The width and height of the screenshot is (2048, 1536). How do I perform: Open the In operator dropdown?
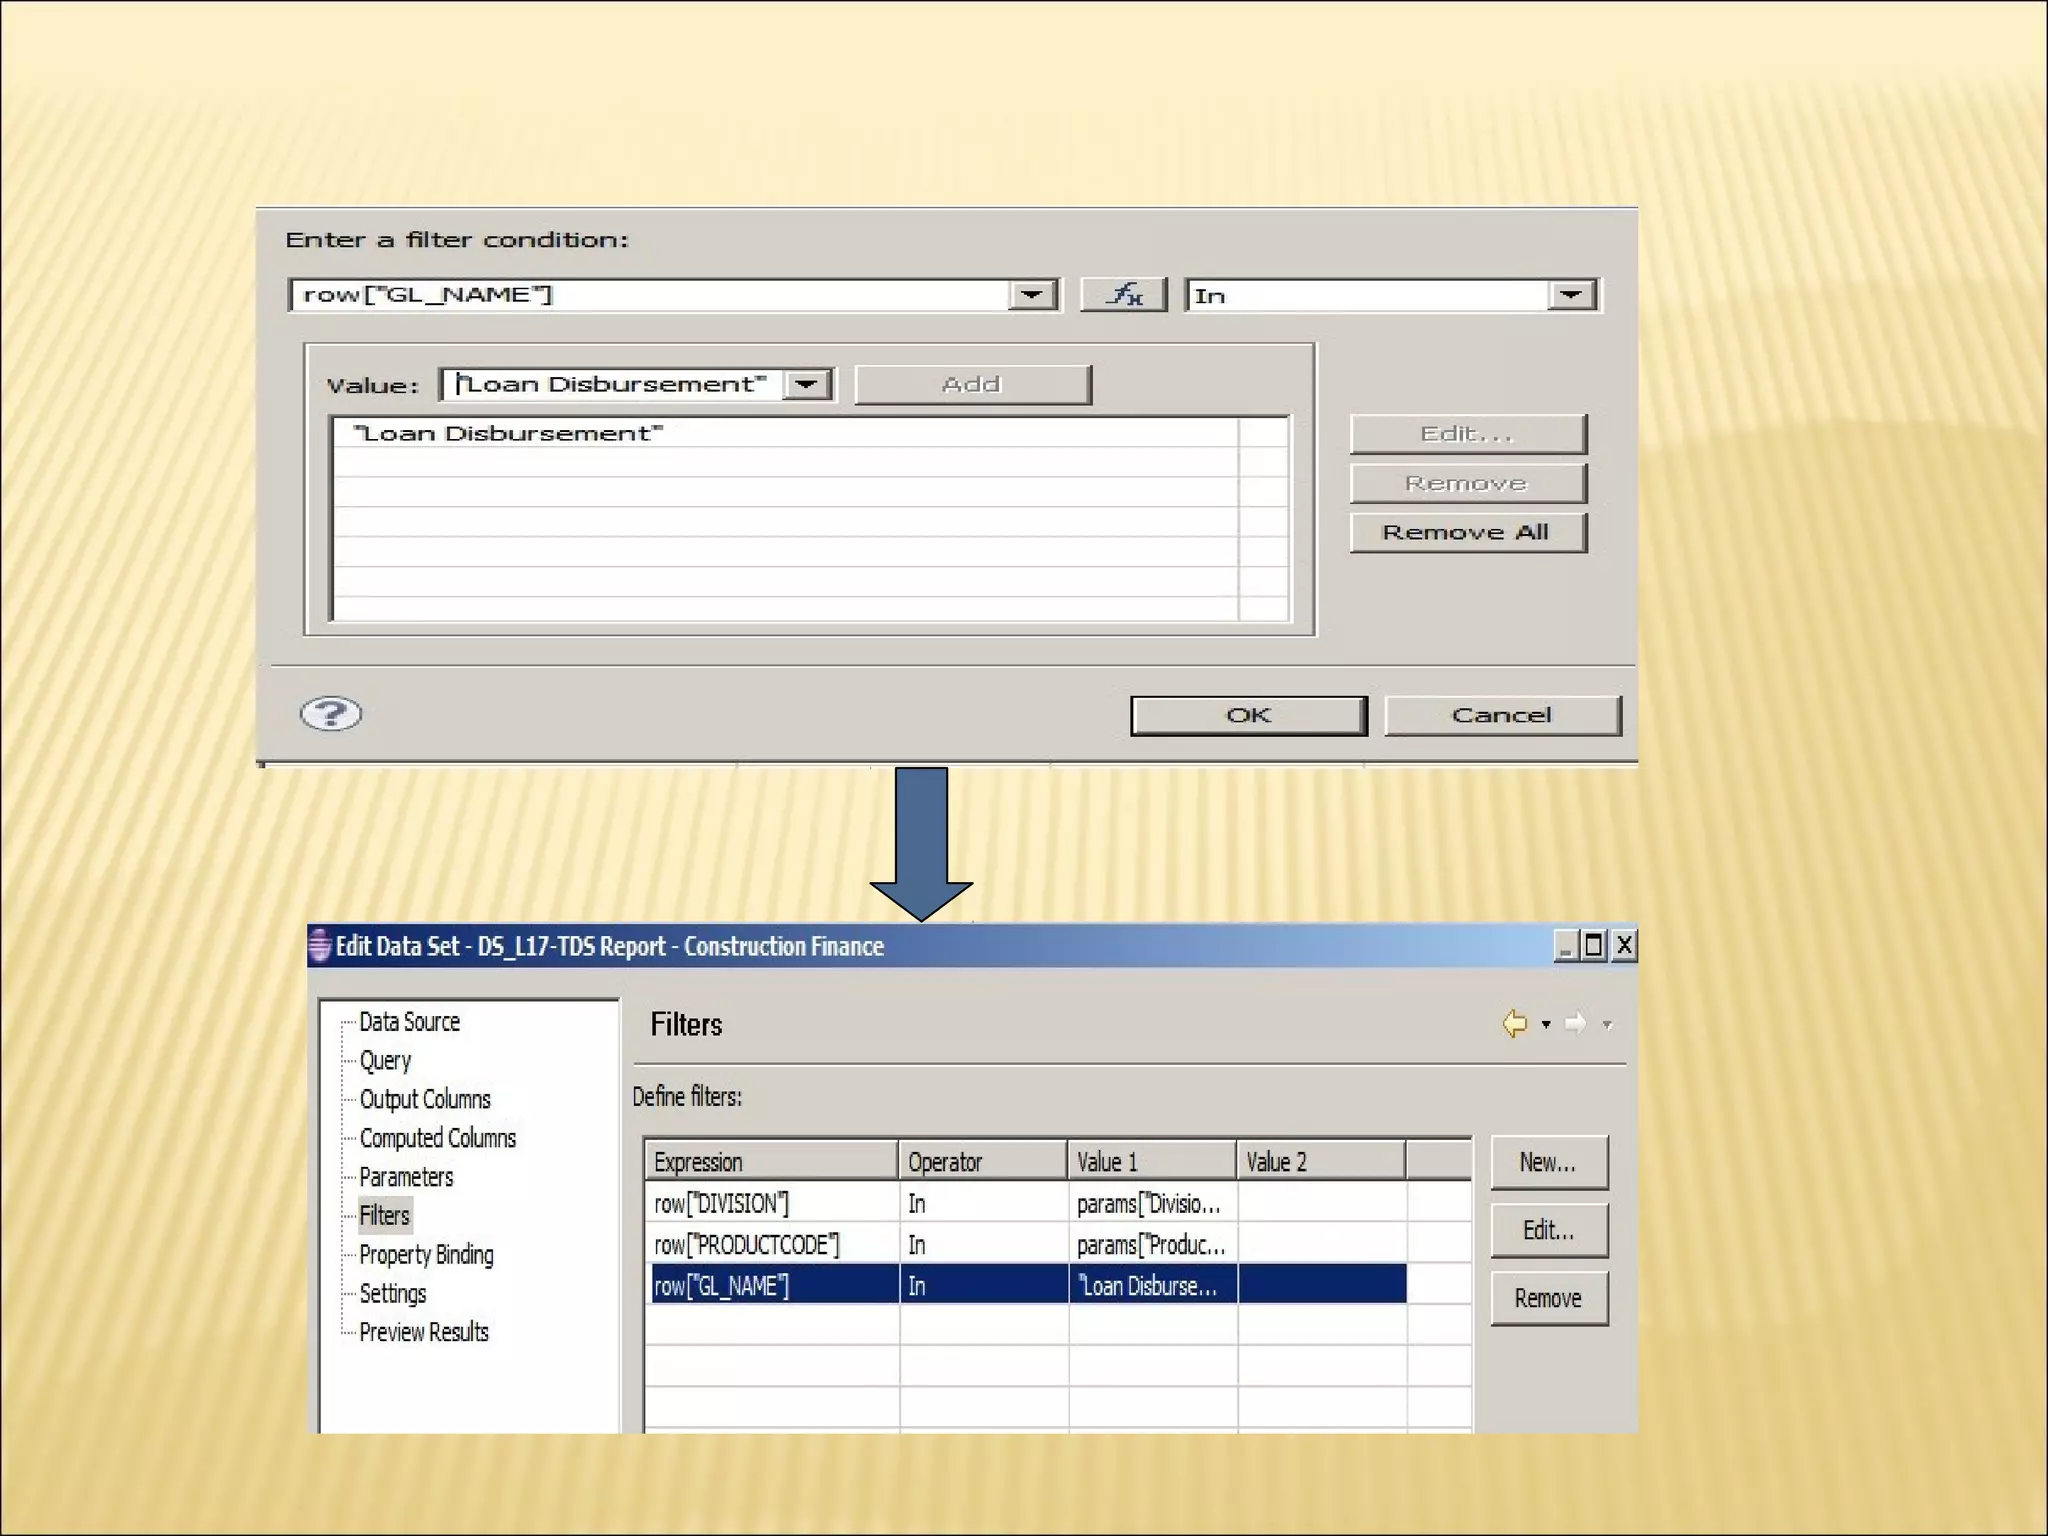pos(1570,295)
